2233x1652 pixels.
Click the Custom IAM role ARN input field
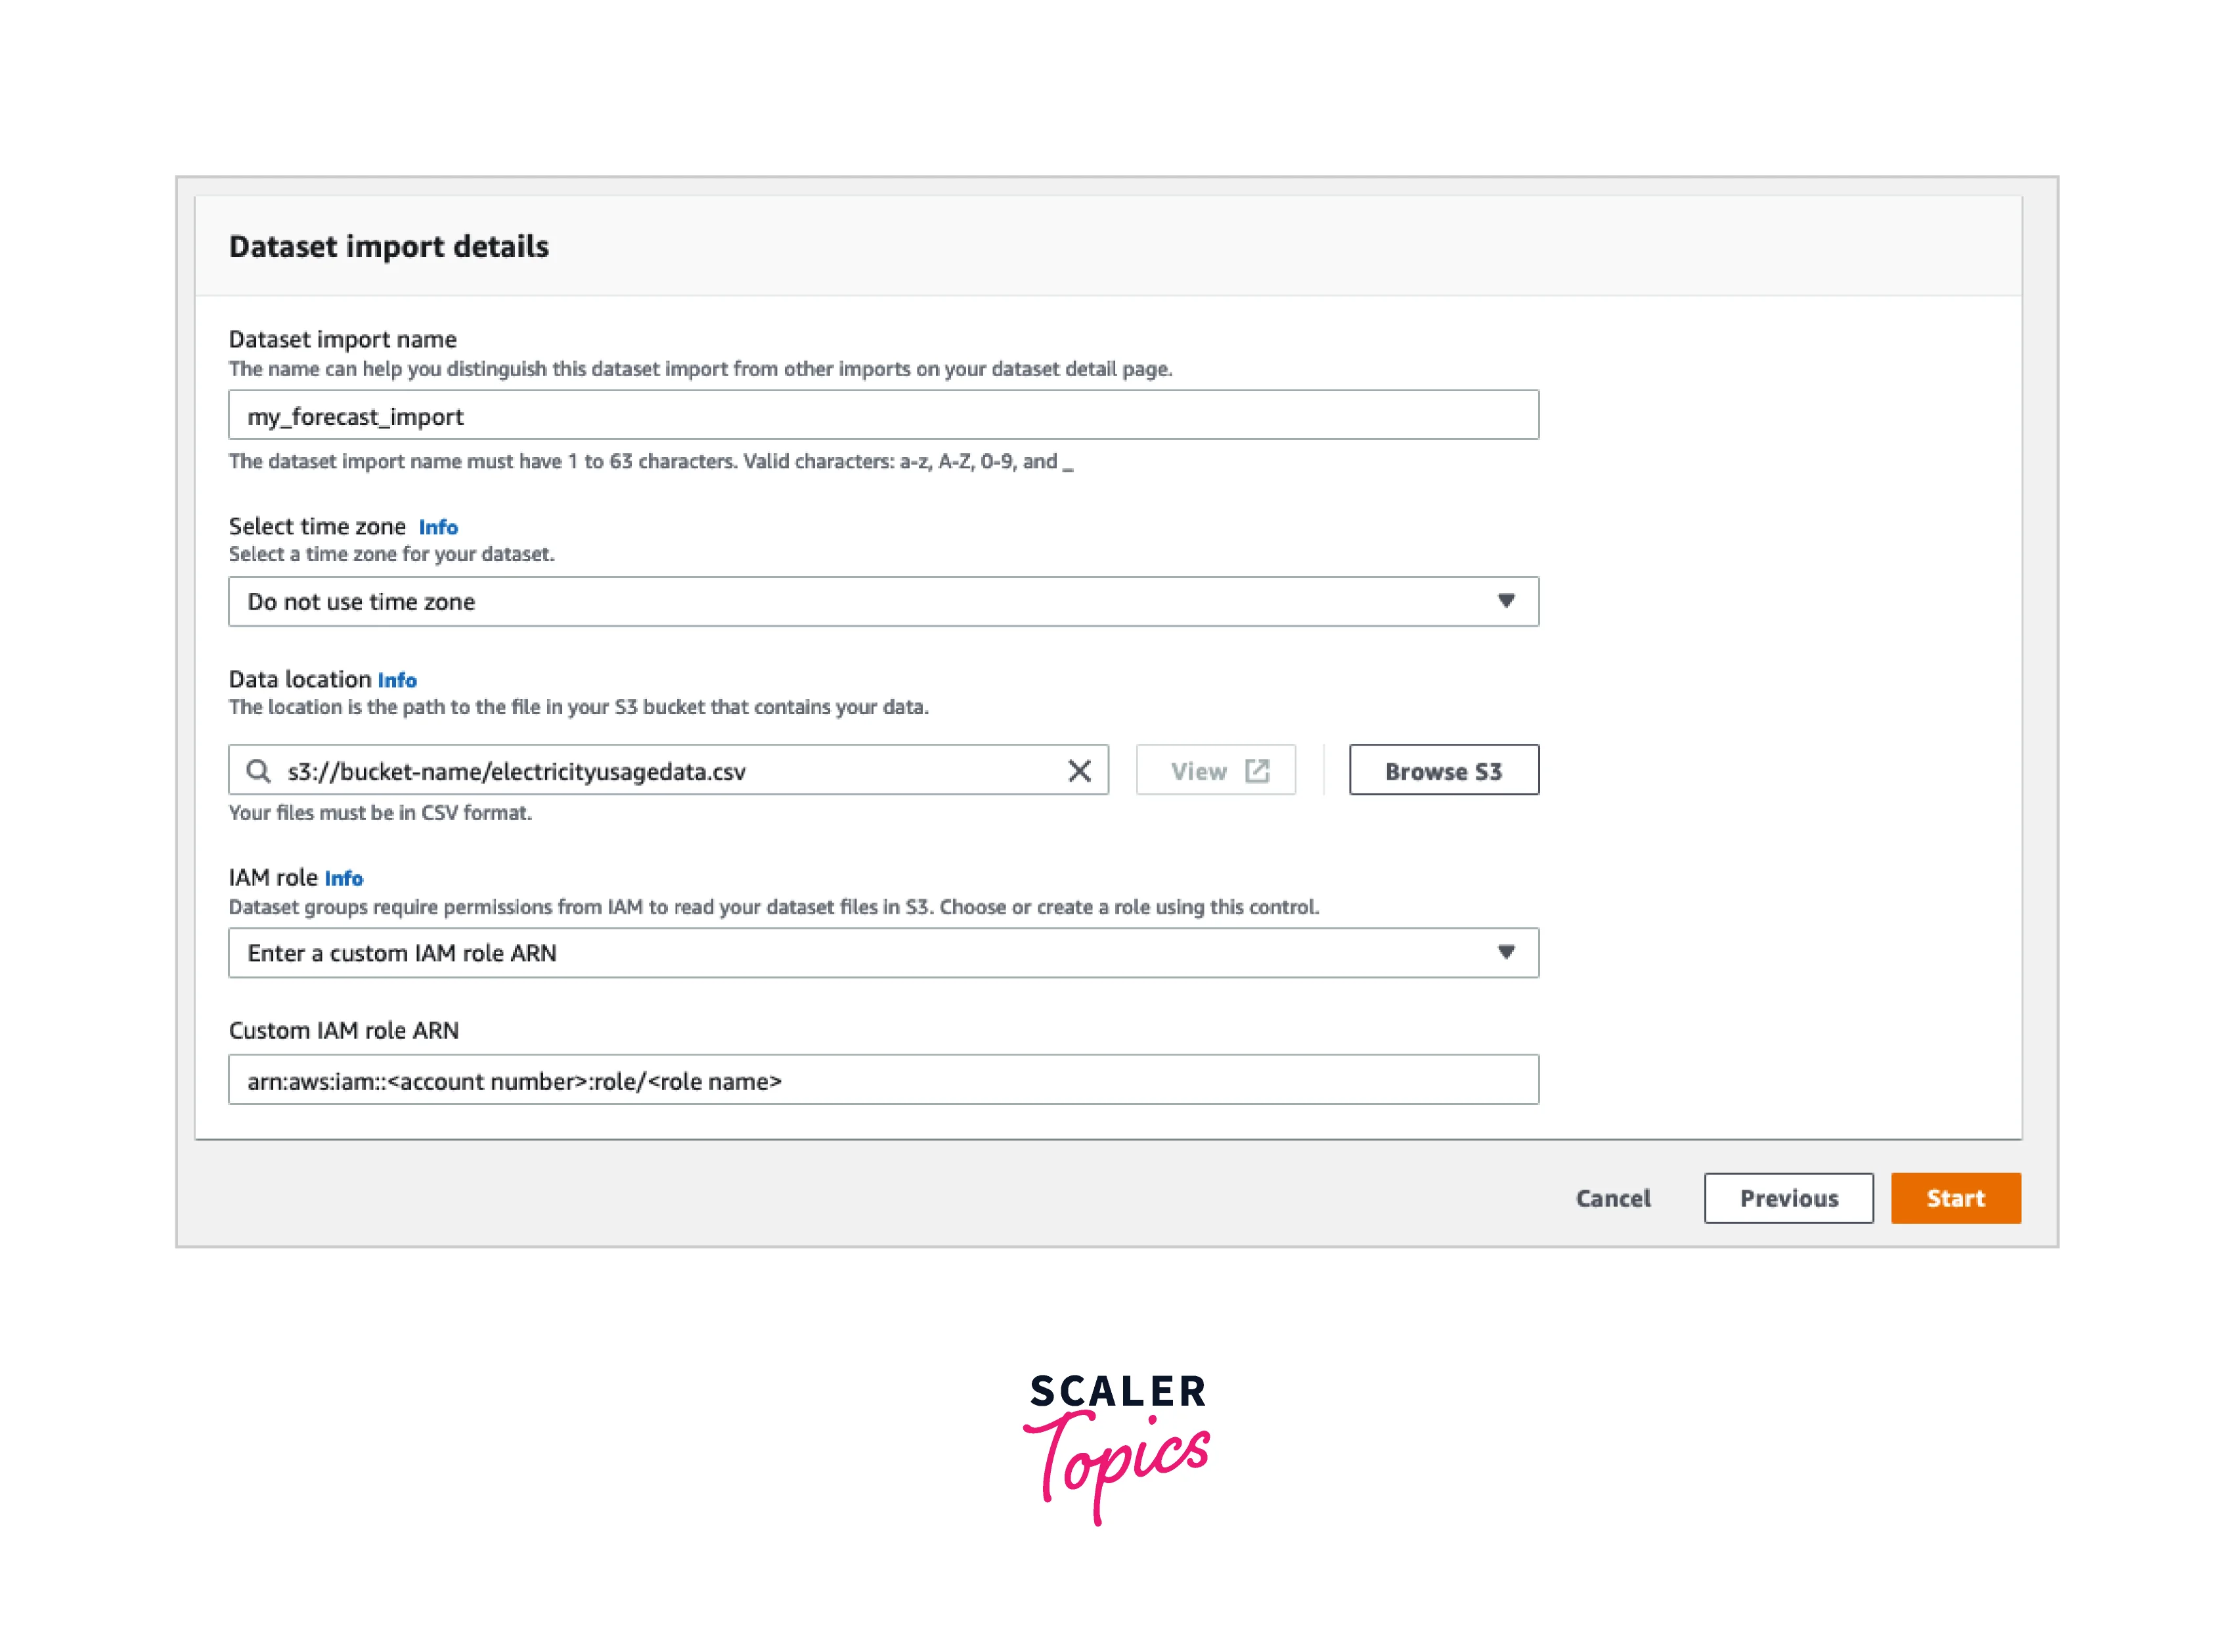point(883,1080)
